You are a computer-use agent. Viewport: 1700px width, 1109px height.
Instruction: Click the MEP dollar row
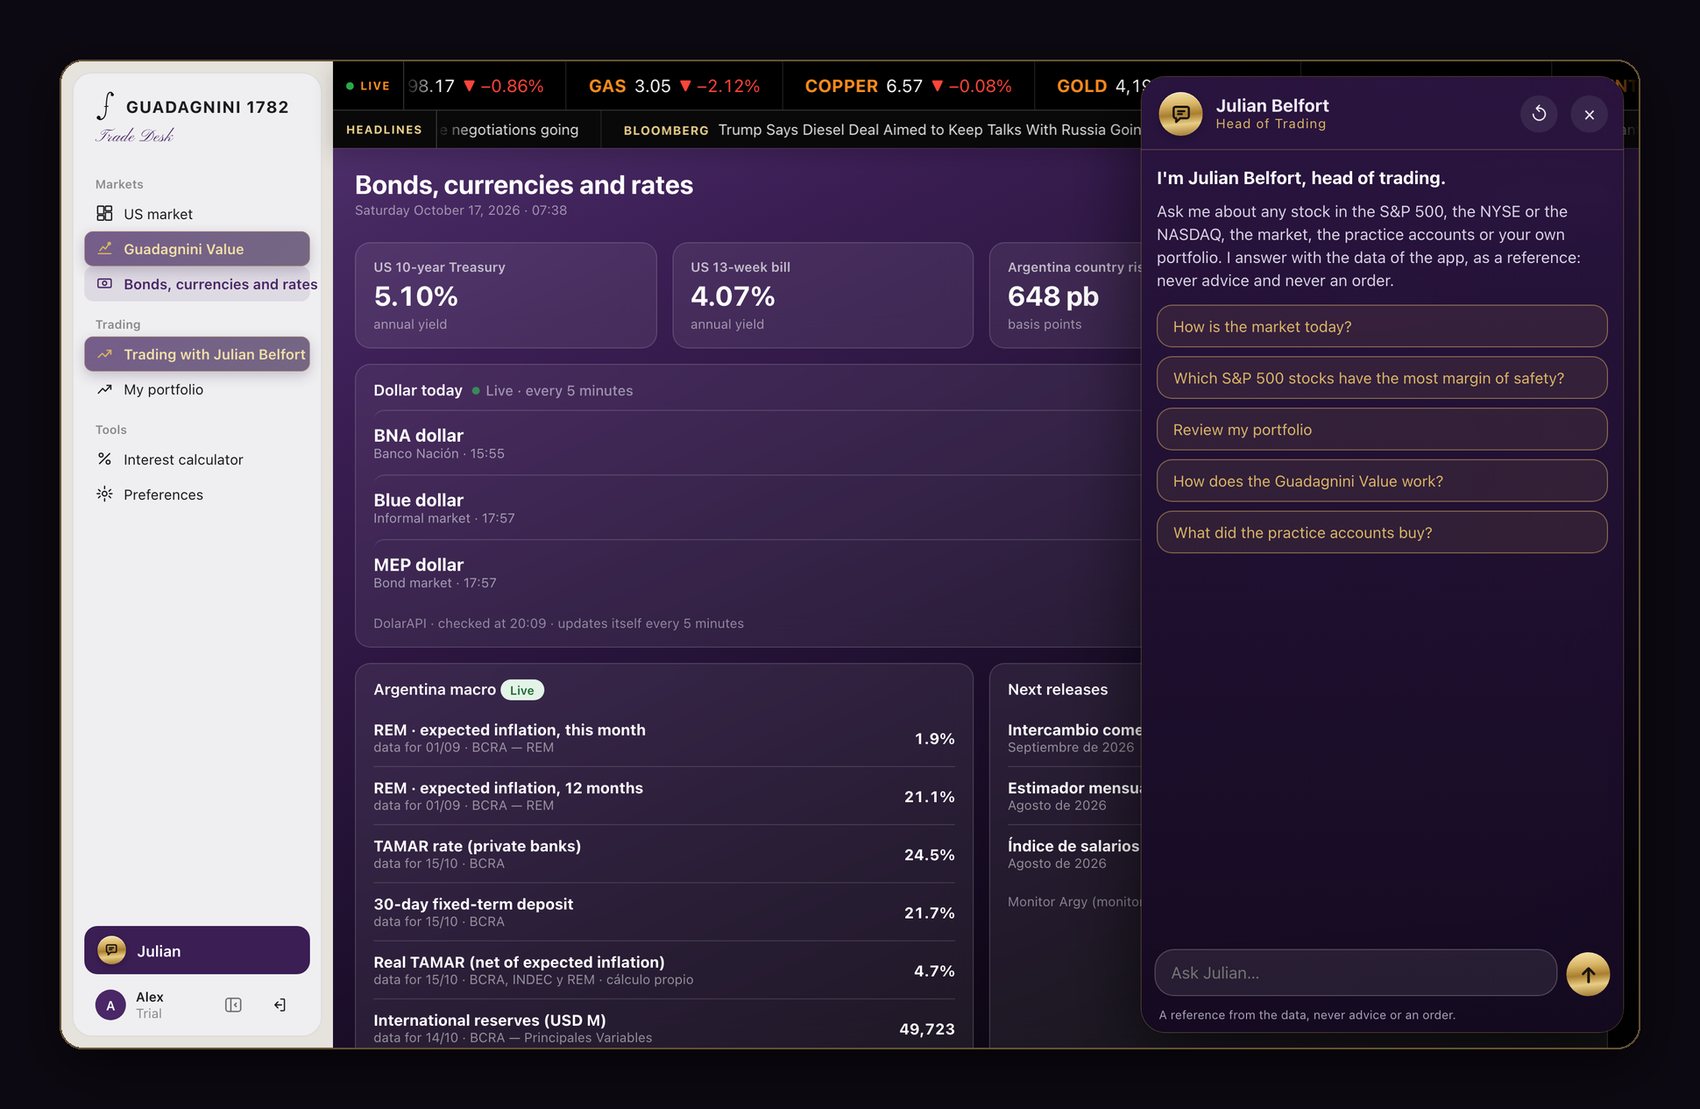click(757, 573)
